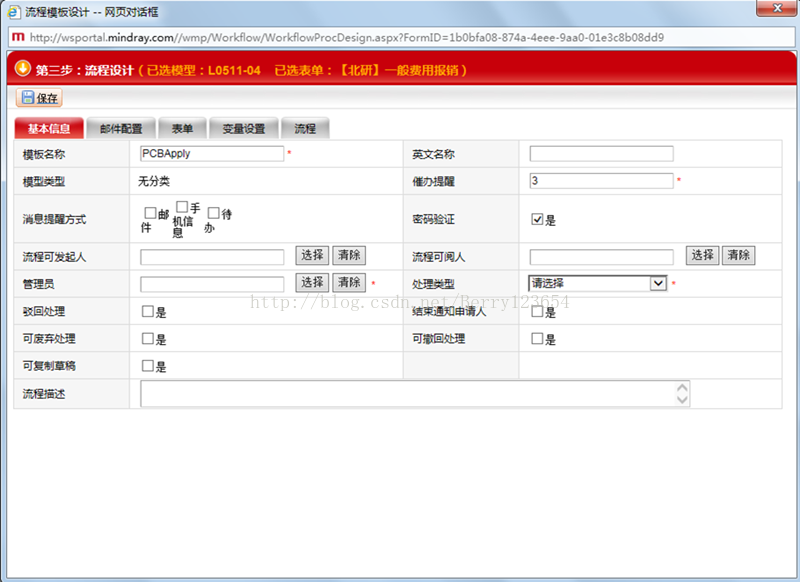Image resolution: width=800 pixels, height=582 pixels.
Task: Click the URL in the address bar
Action: click(x=346, y=37)
